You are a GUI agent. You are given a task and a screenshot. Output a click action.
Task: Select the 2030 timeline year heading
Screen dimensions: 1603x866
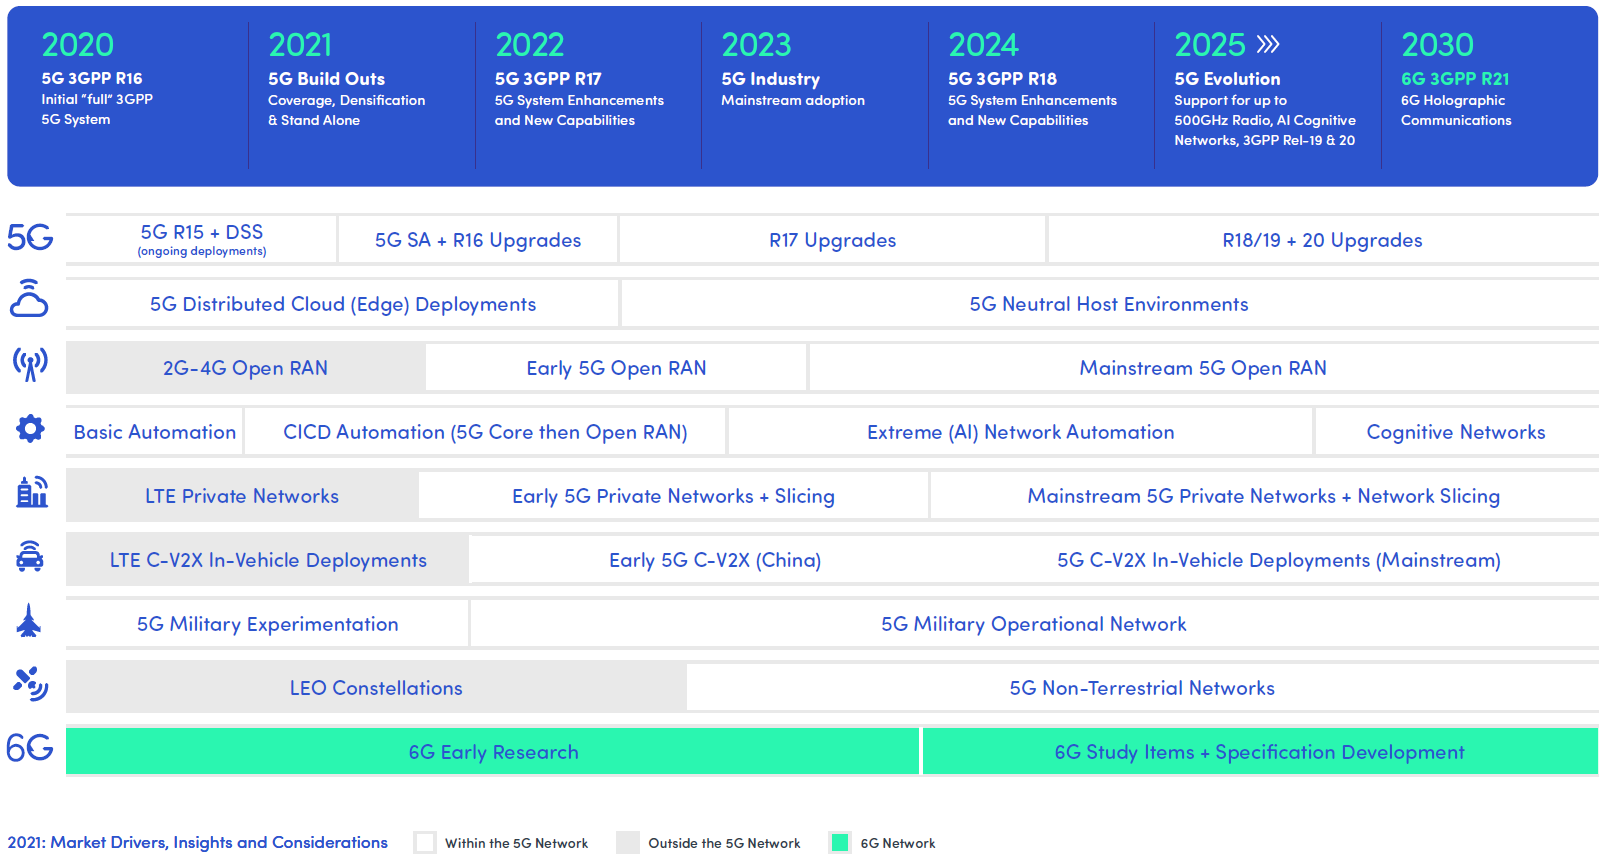coord(1437,45)
